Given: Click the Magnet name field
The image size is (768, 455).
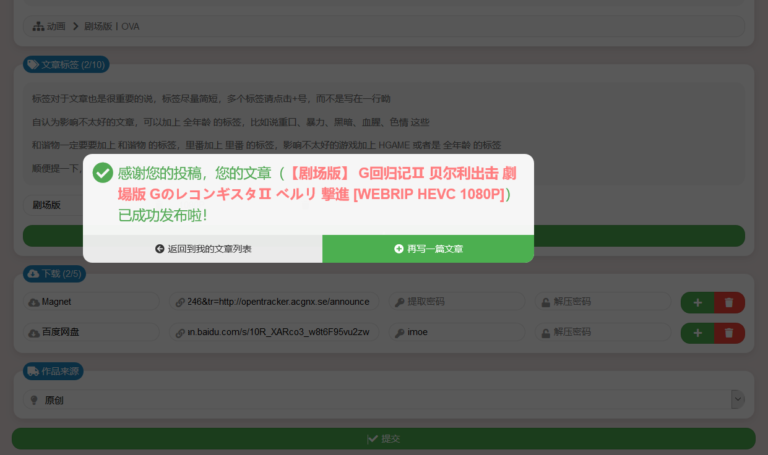Looking at the screenshot, I should (x=90, y=302).
